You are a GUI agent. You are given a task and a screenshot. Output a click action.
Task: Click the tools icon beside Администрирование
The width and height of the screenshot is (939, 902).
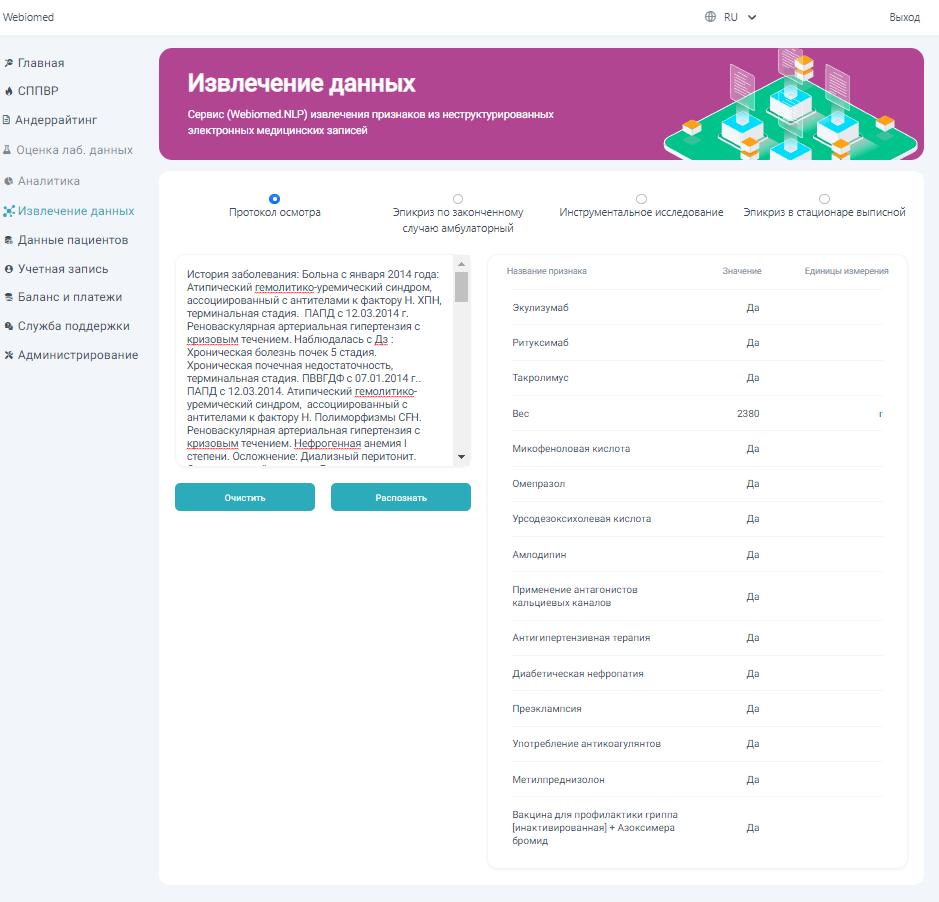point(8,355)
